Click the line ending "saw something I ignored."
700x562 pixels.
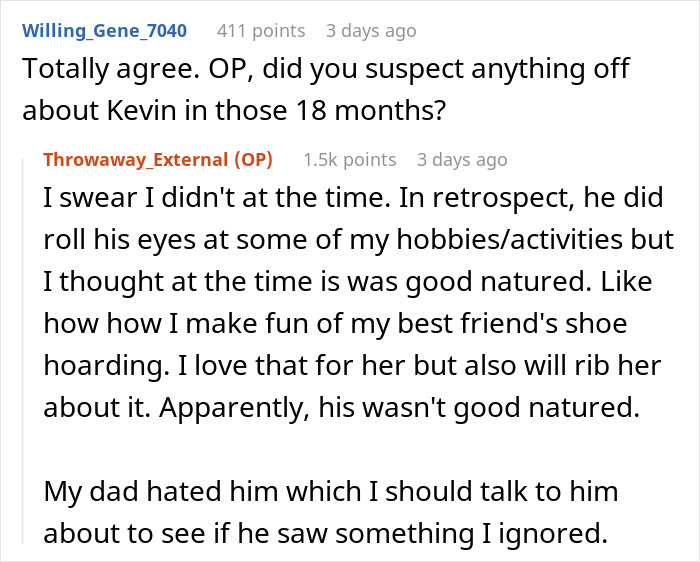pyautogui.click(x=325, y=535)
